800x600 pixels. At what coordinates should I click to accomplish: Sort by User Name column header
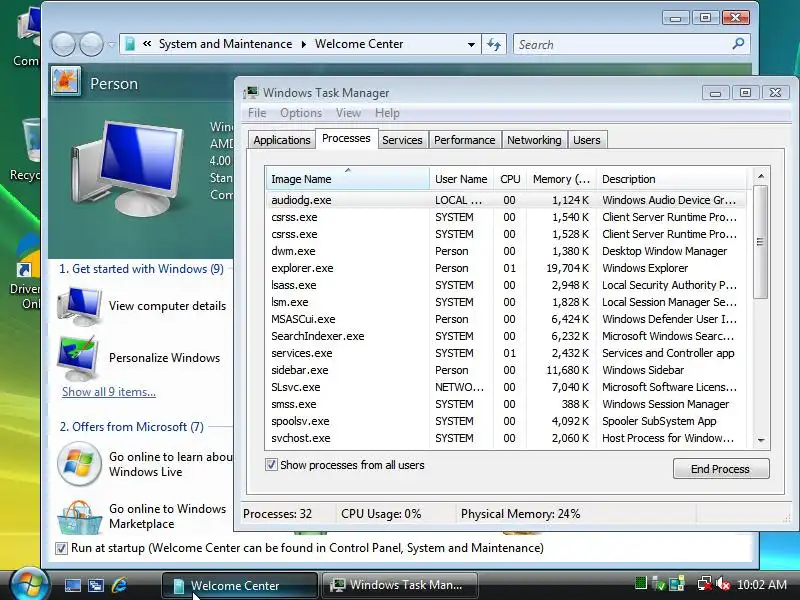point(461,179)
